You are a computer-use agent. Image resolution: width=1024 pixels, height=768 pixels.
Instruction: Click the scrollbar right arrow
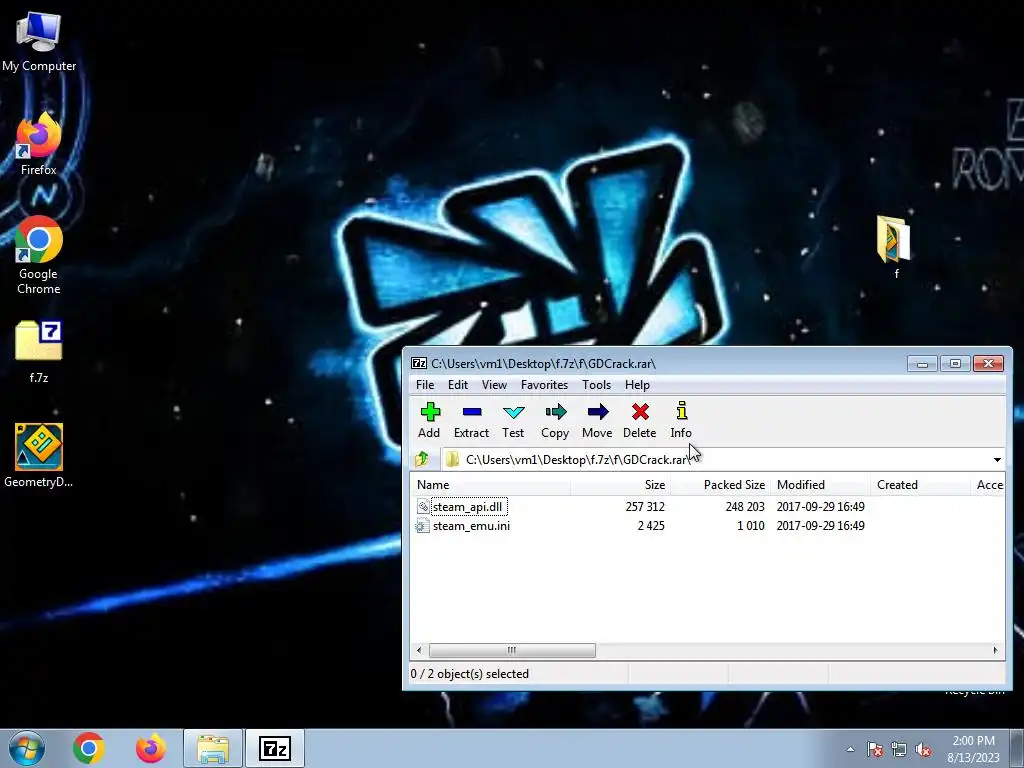pyautogui.click(x=995, y=650)
